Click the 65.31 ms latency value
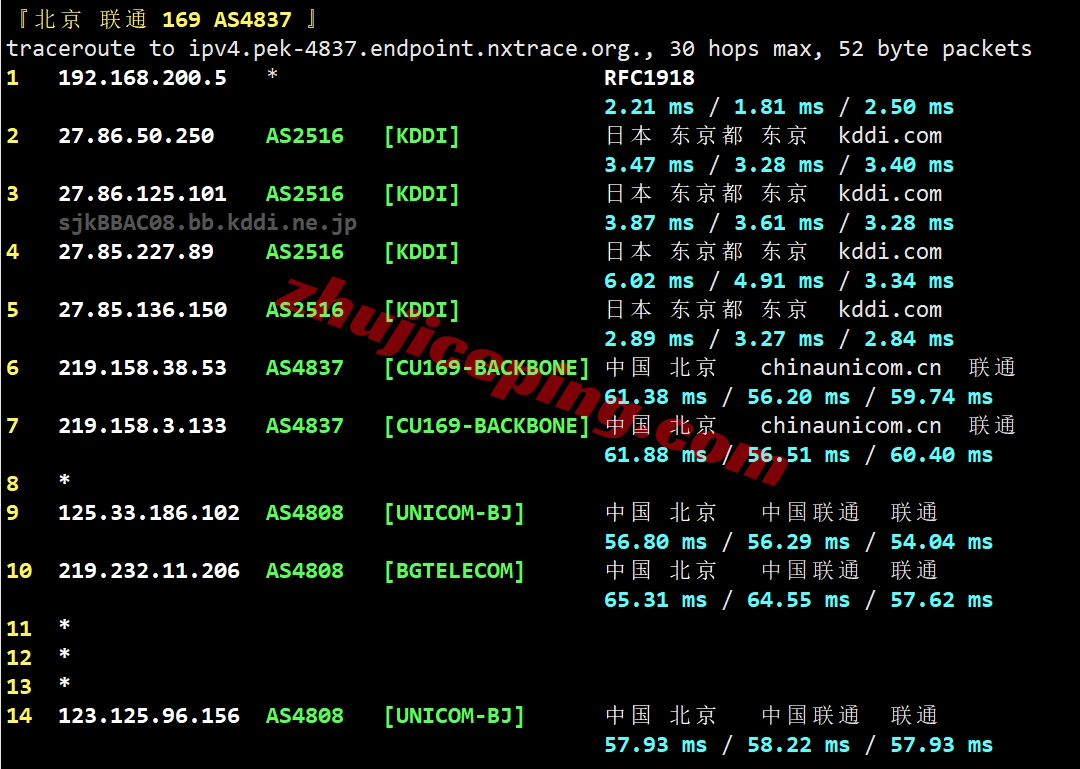The width and height of the screenshot is (1080, 769). coord(656,599)
